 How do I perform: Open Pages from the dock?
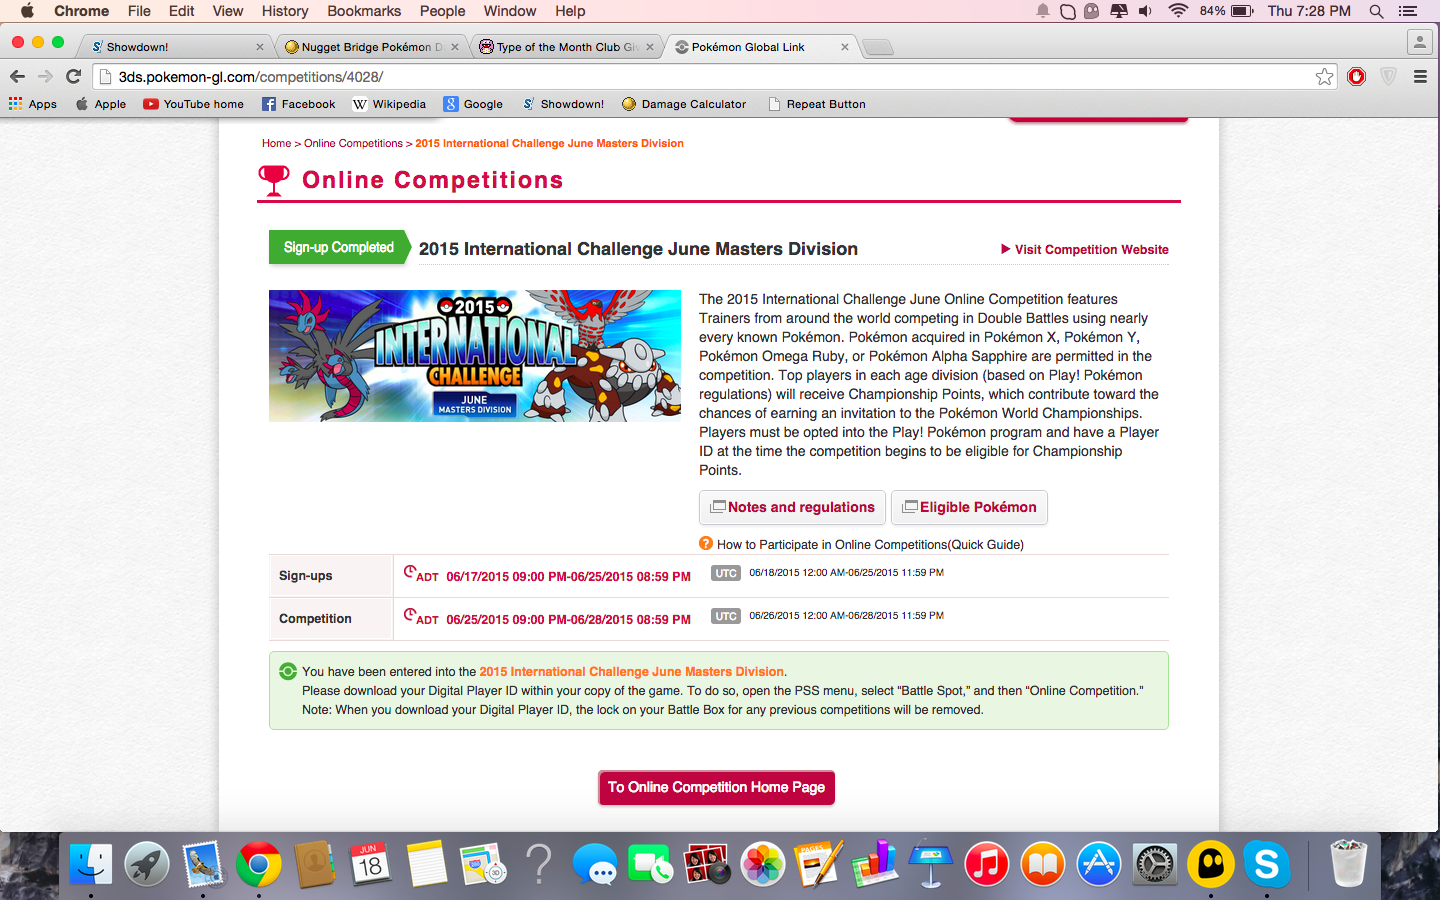[x=819, y=864]
